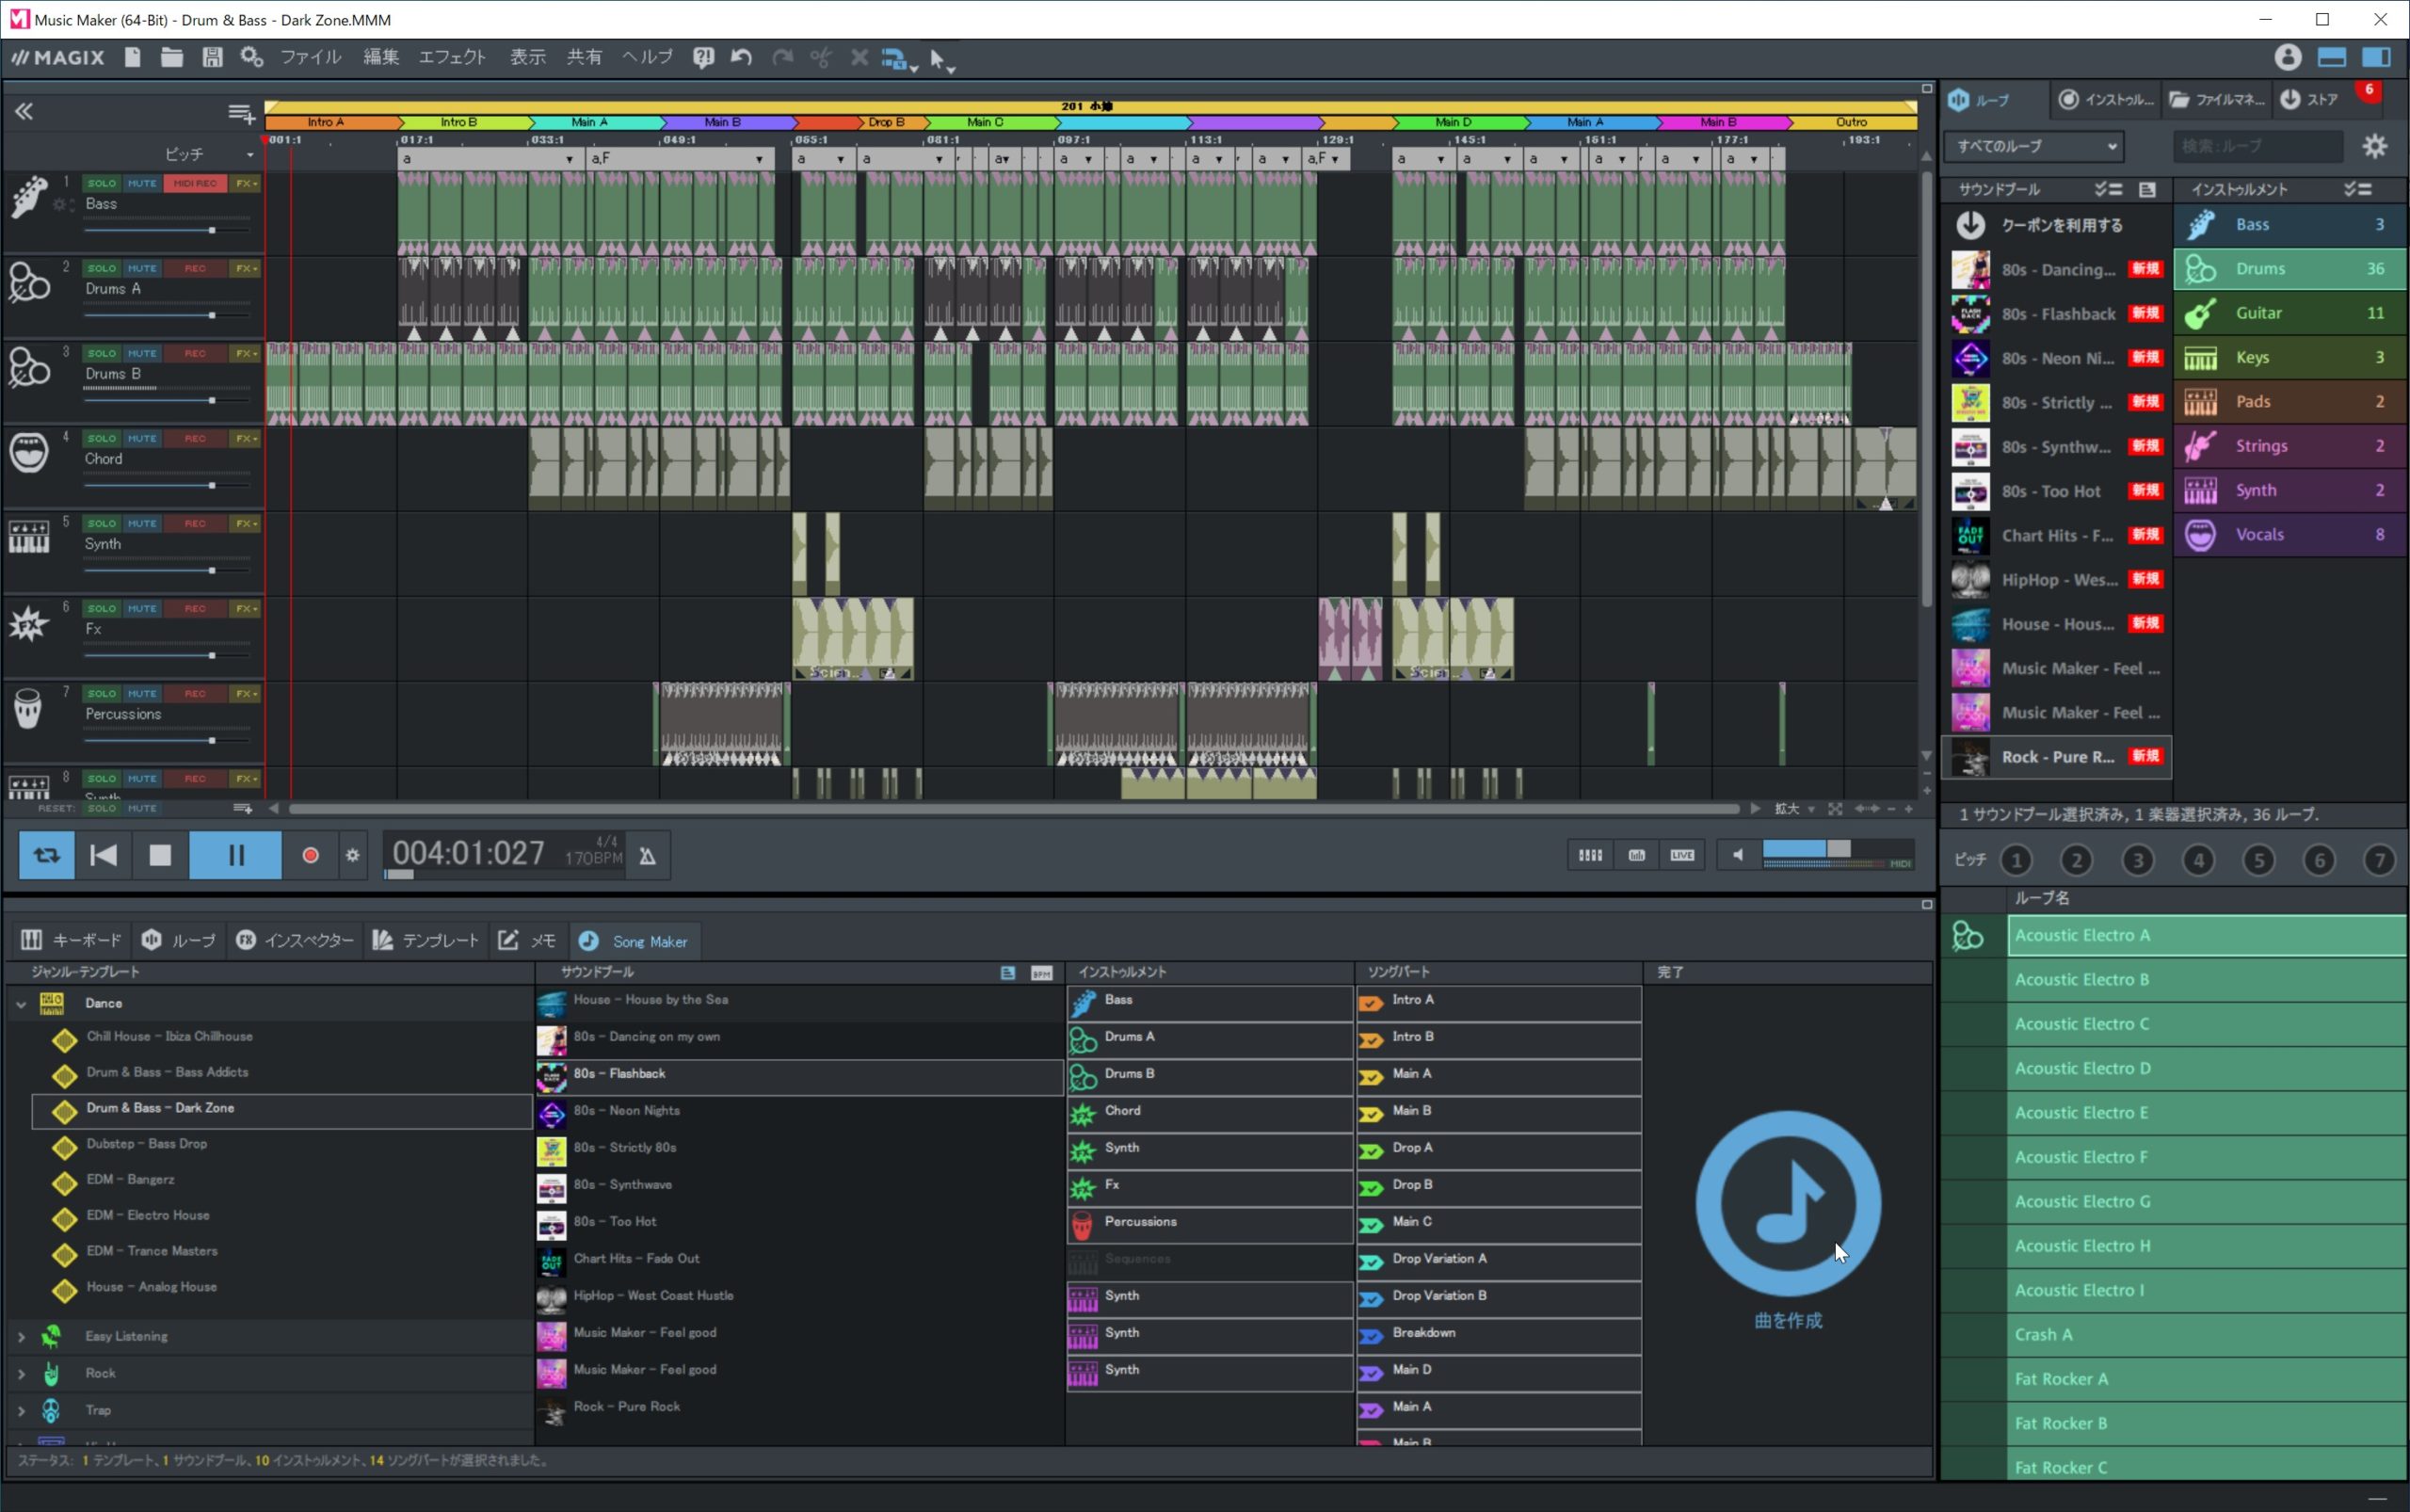Toggle REC on the Drums B track
Image resolution: width=2410 pixels, height=1512 pixels.
pos(194,353)
